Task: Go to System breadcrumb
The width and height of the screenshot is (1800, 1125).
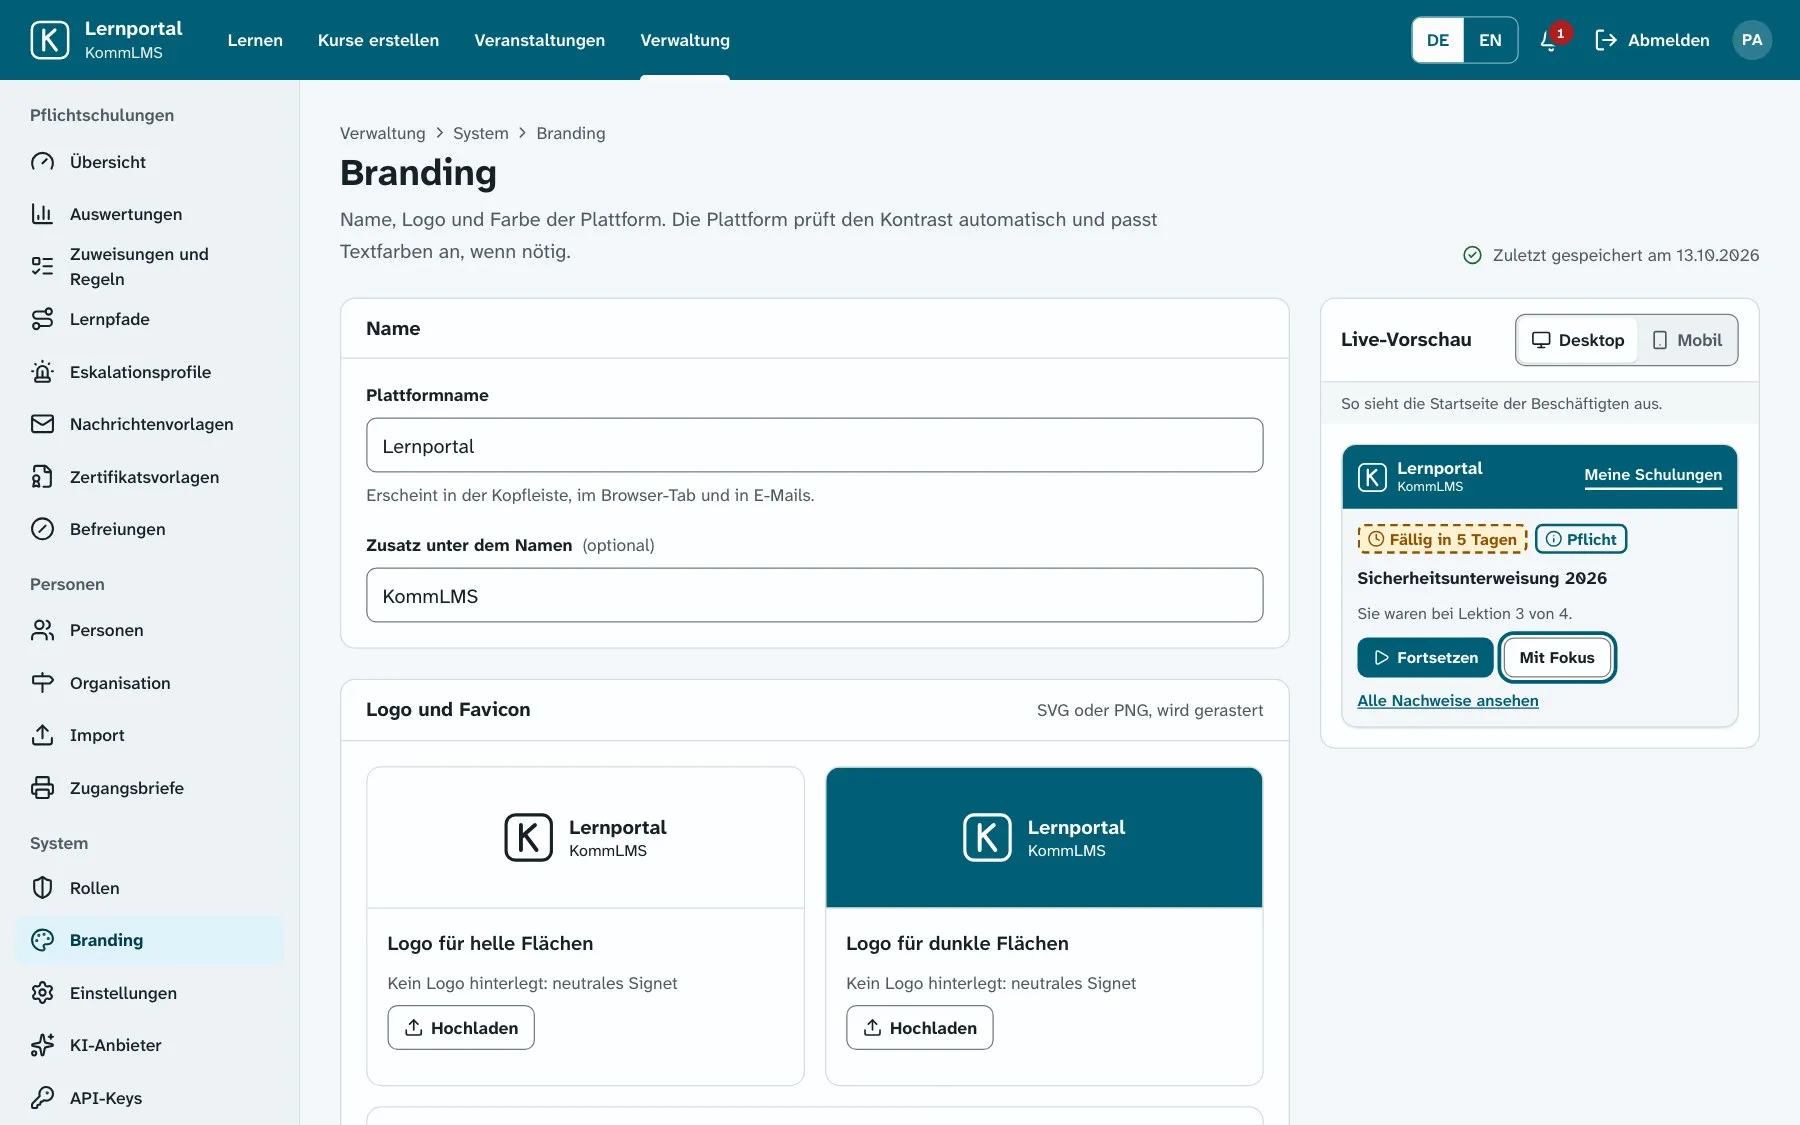Action: [x=481, y=133]
